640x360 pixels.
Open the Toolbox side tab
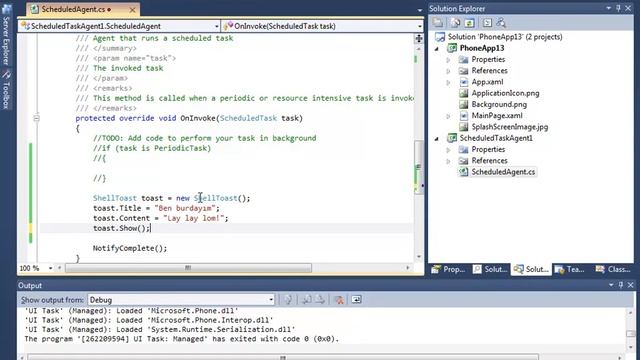click(x=6, y=90)
